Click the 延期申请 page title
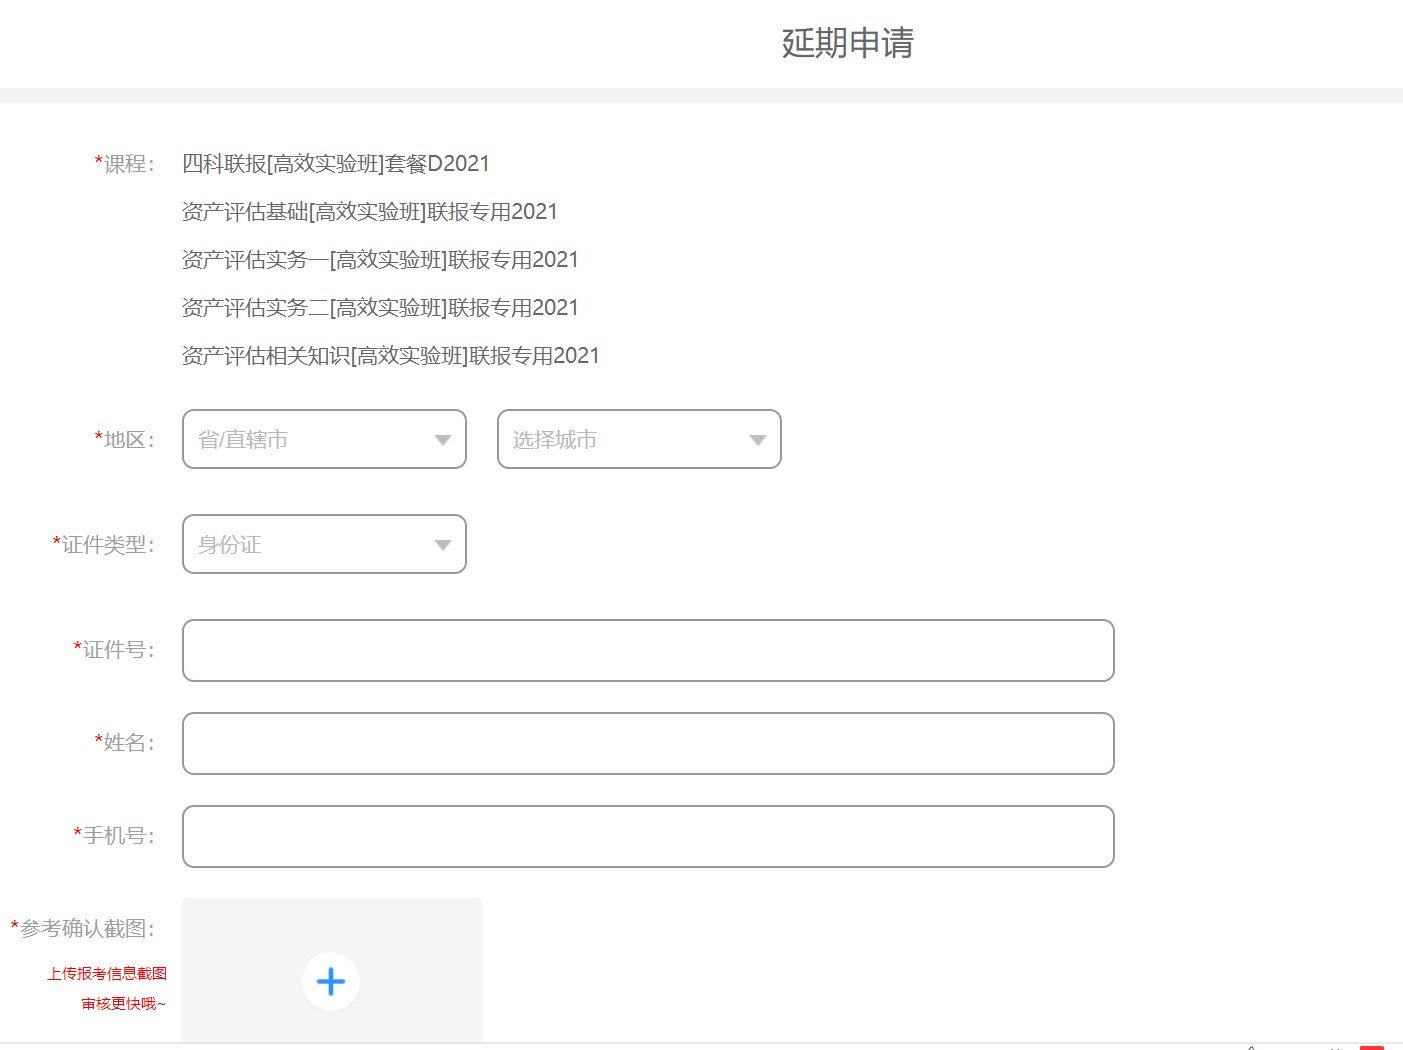The image size is (1403, 1050). pos(848,43)
